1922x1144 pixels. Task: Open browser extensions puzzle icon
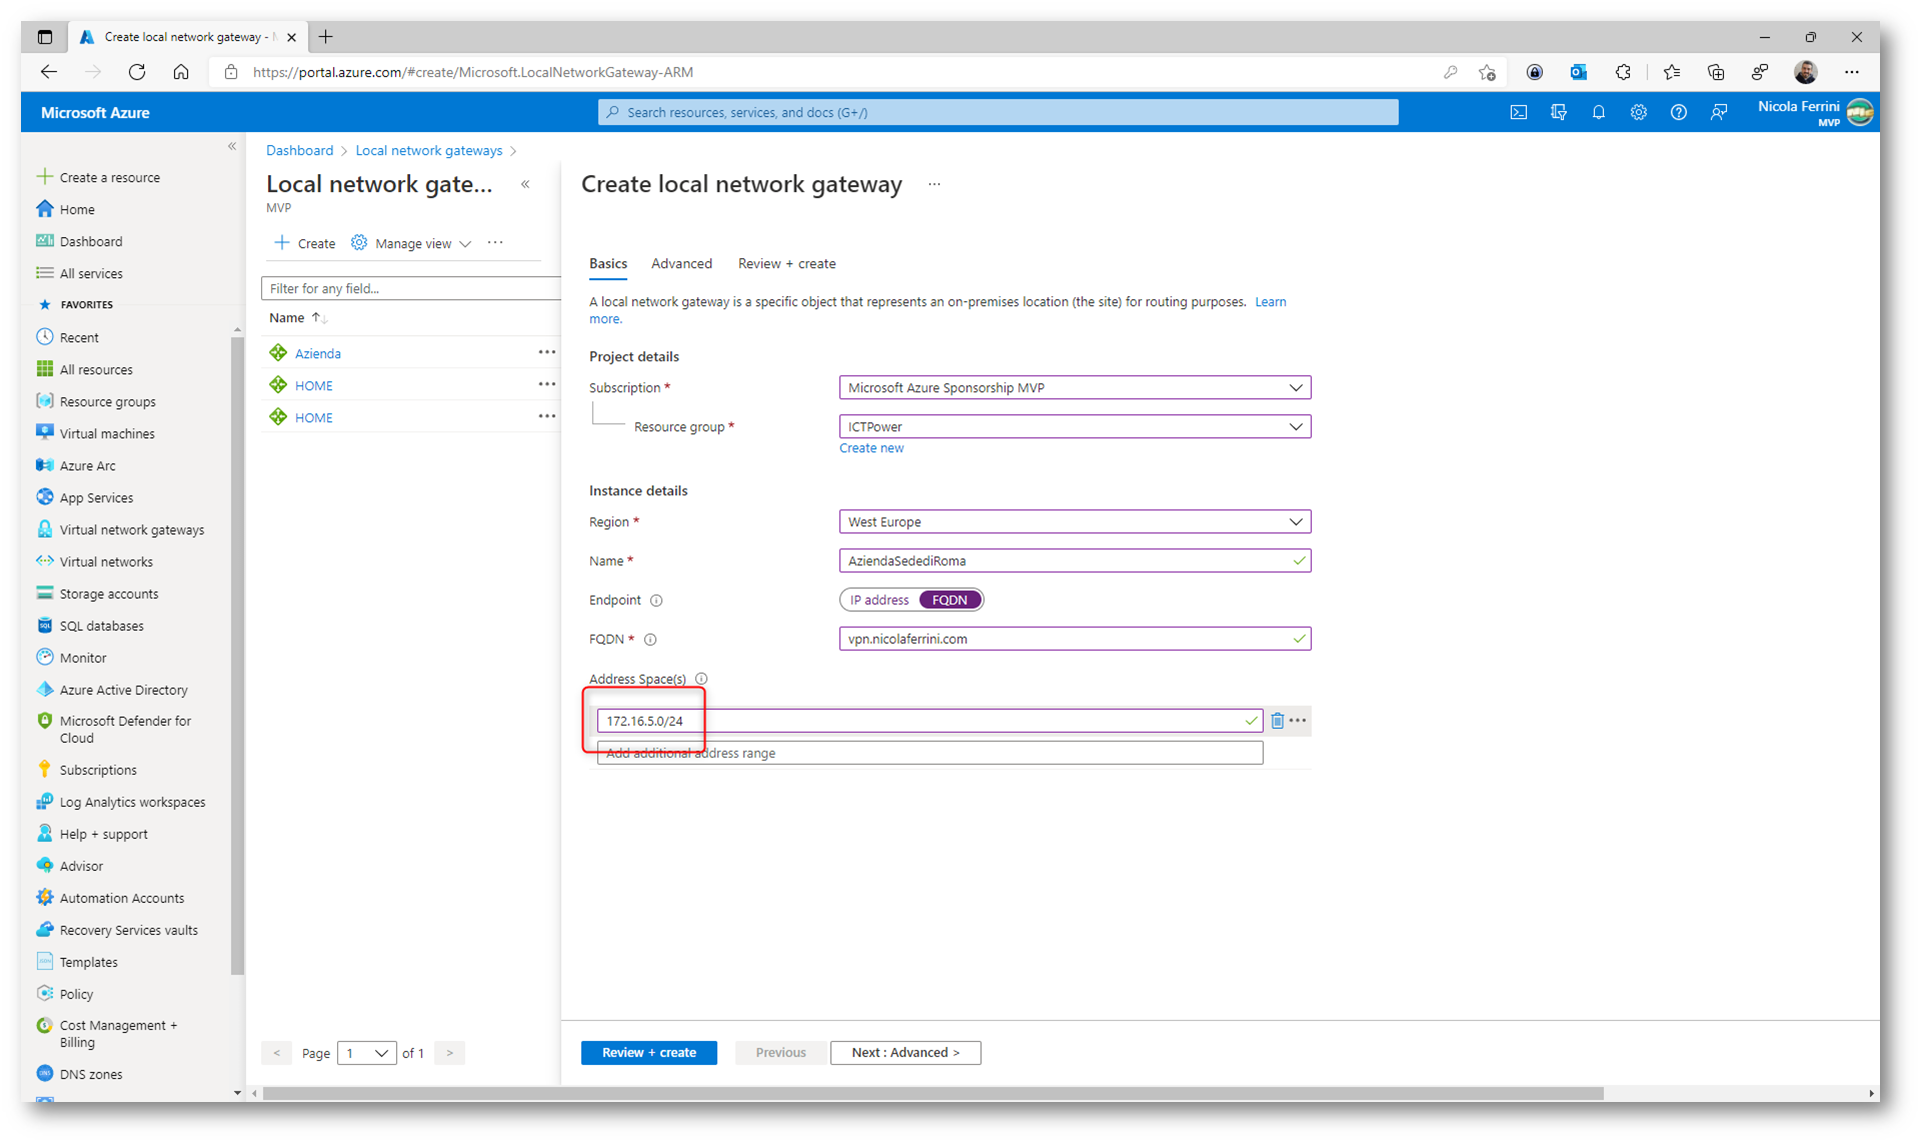1622,72
